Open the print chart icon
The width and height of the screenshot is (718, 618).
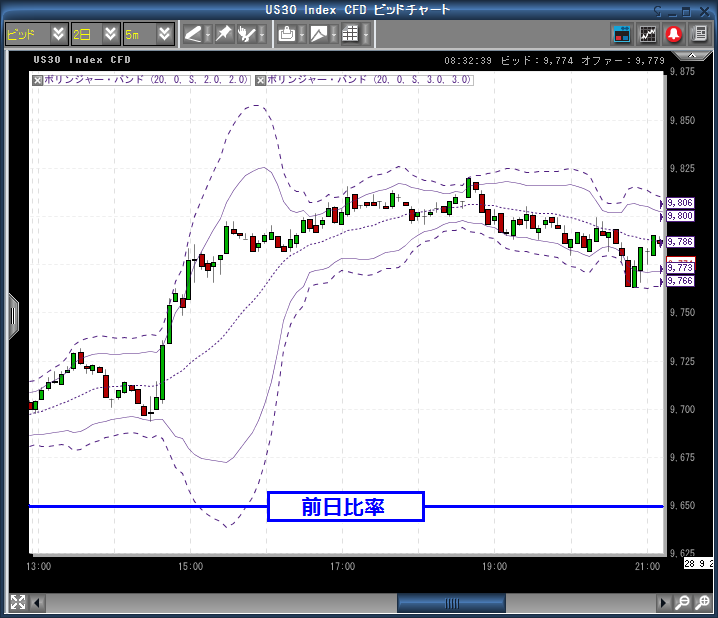tap(287, 34)
